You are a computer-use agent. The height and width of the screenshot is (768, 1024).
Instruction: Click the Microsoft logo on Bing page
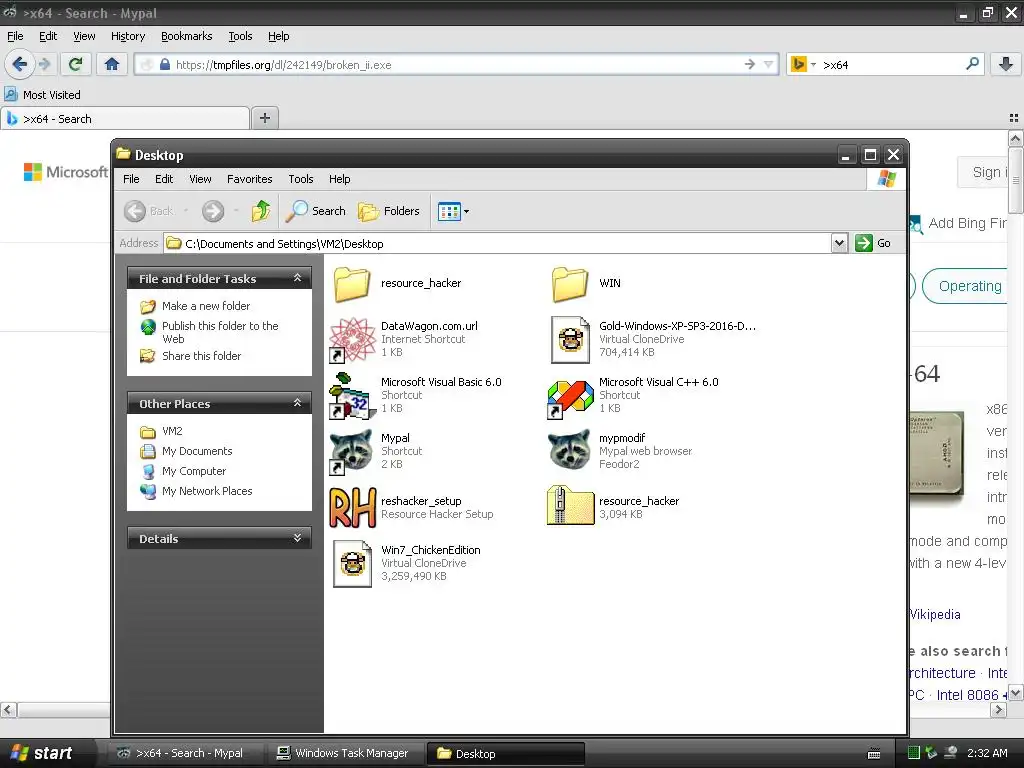65,172
